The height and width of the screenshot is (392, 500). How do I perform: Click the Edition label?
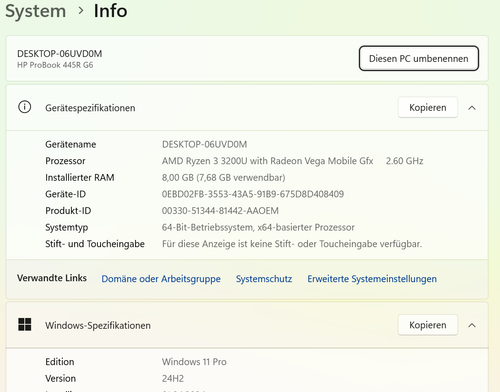(60, 362)
